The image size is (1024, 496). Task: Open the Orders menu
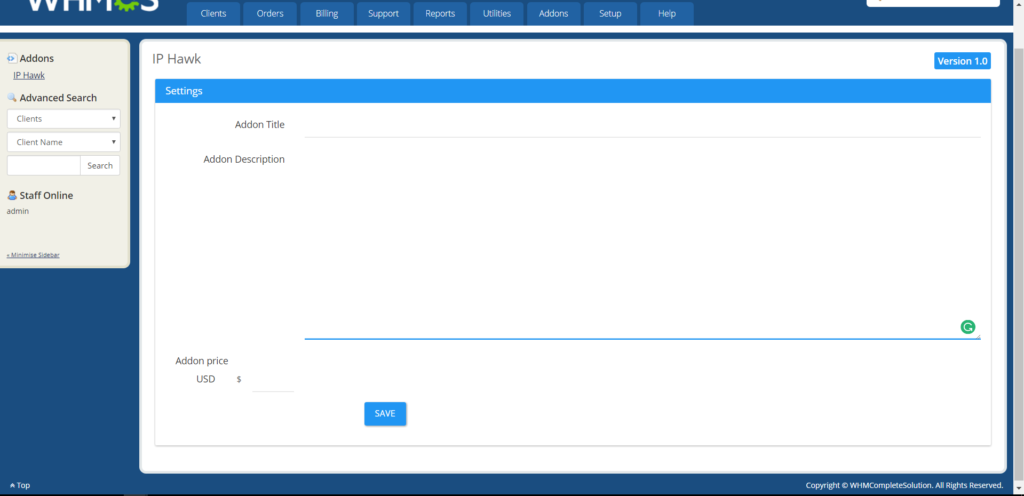pos(270,14)
